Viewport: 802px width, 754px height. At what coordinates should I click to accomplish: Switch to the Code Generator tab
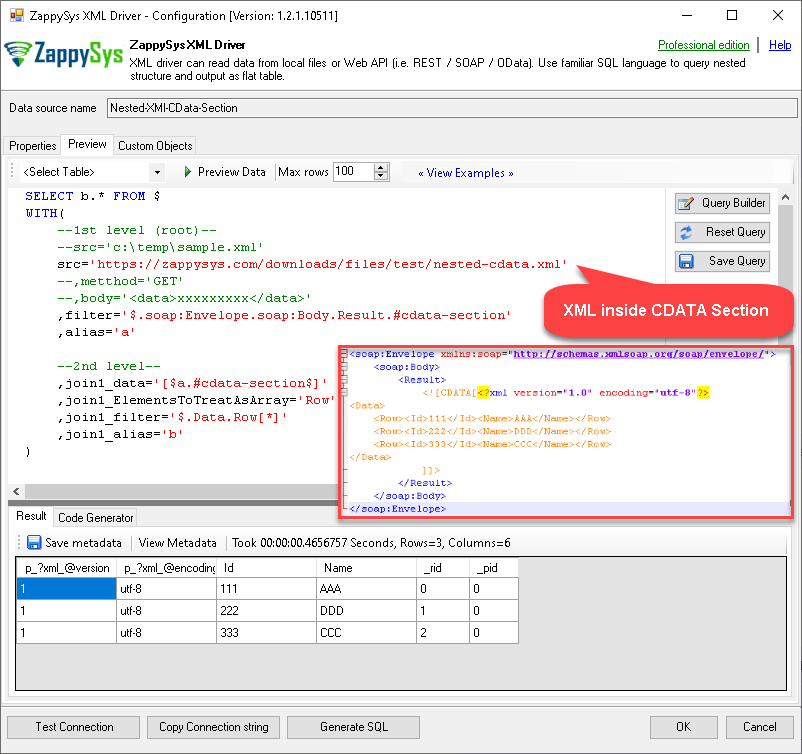[95, 518]
